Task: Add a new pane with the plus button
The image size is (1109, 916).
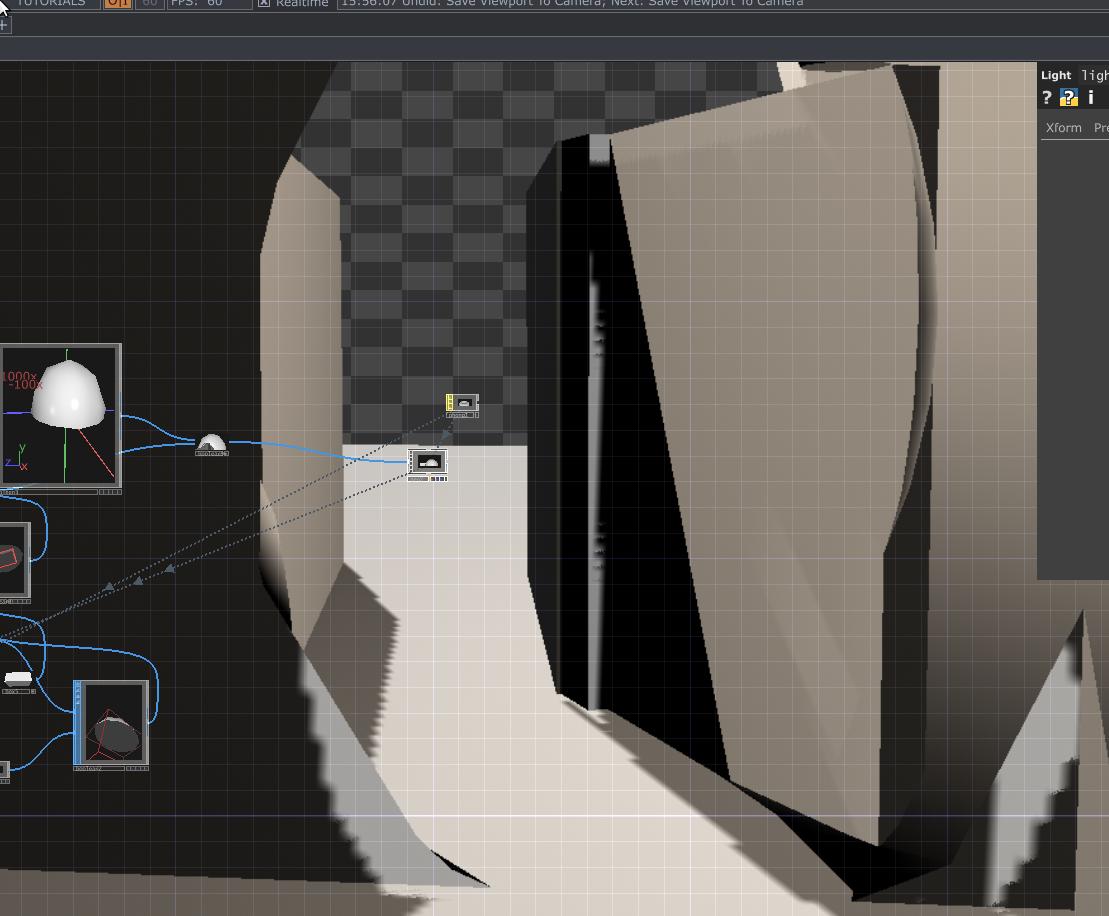Action: pyautogui.click(x=4, y=25)
